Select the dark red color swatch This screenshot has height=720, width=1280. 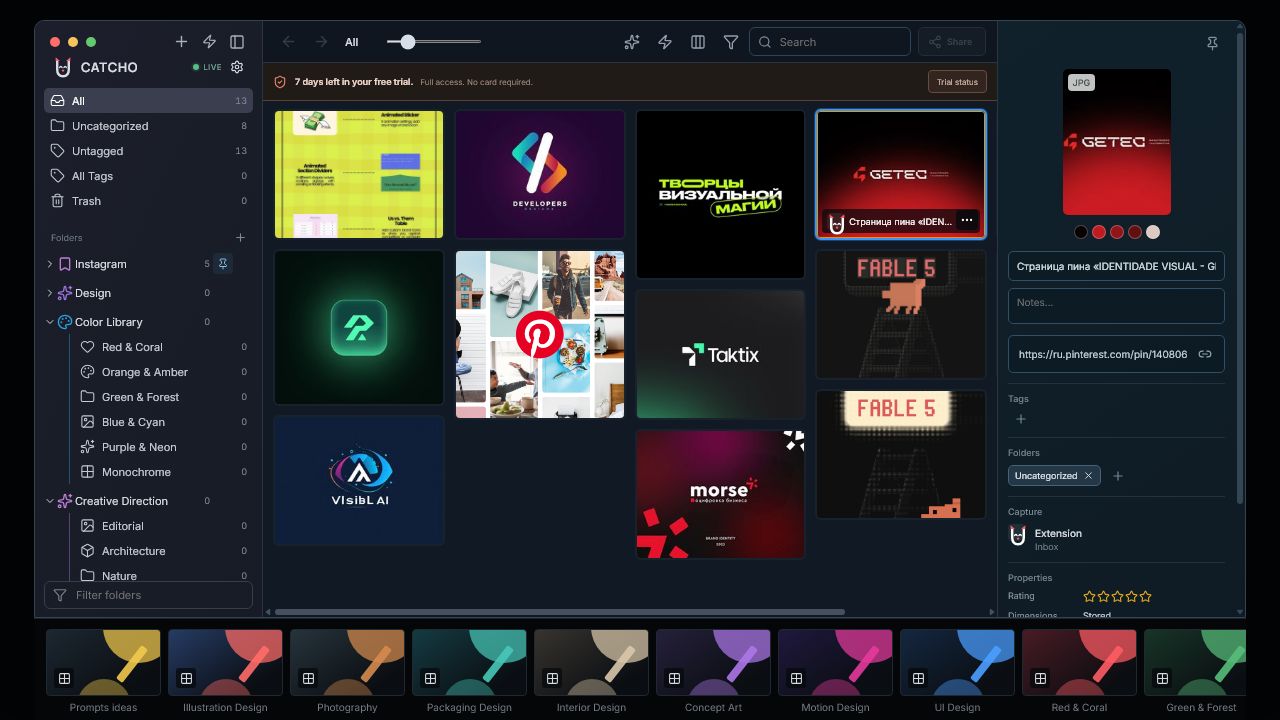(1135, 232)
